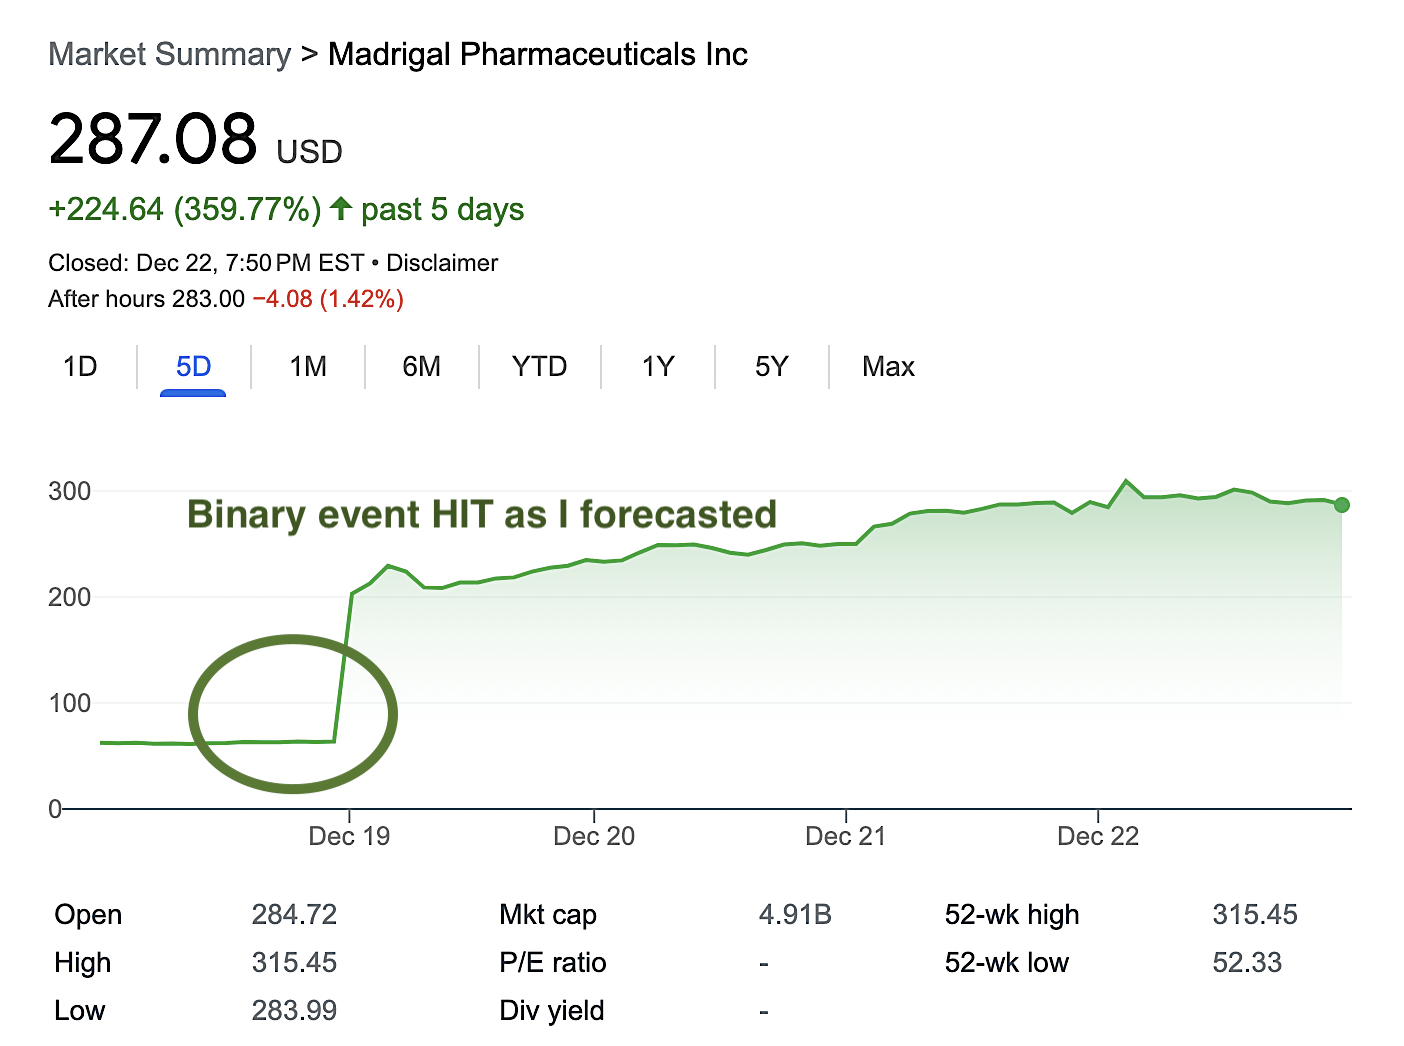
Task: Click the Dec 19 axis date label
Action: point(349,836)
